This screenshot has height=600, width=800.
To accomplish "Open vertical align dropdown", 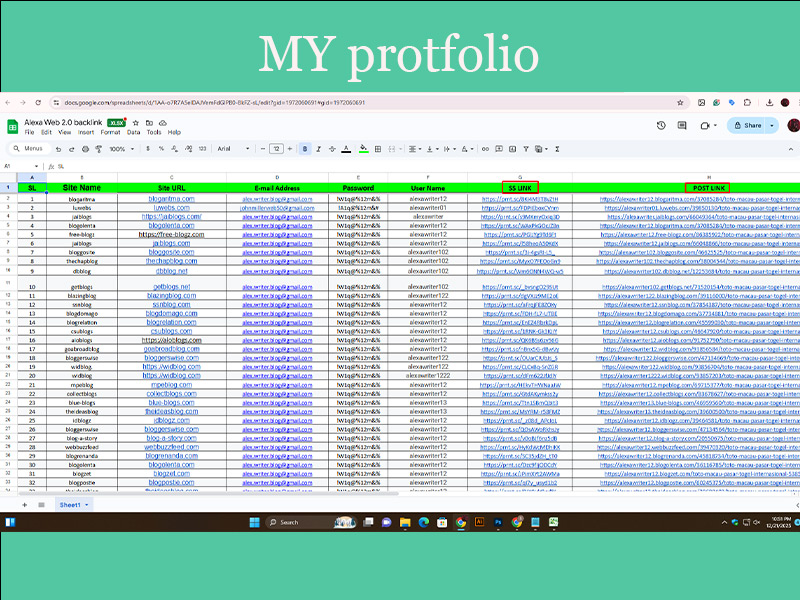I will coord(432,149).
